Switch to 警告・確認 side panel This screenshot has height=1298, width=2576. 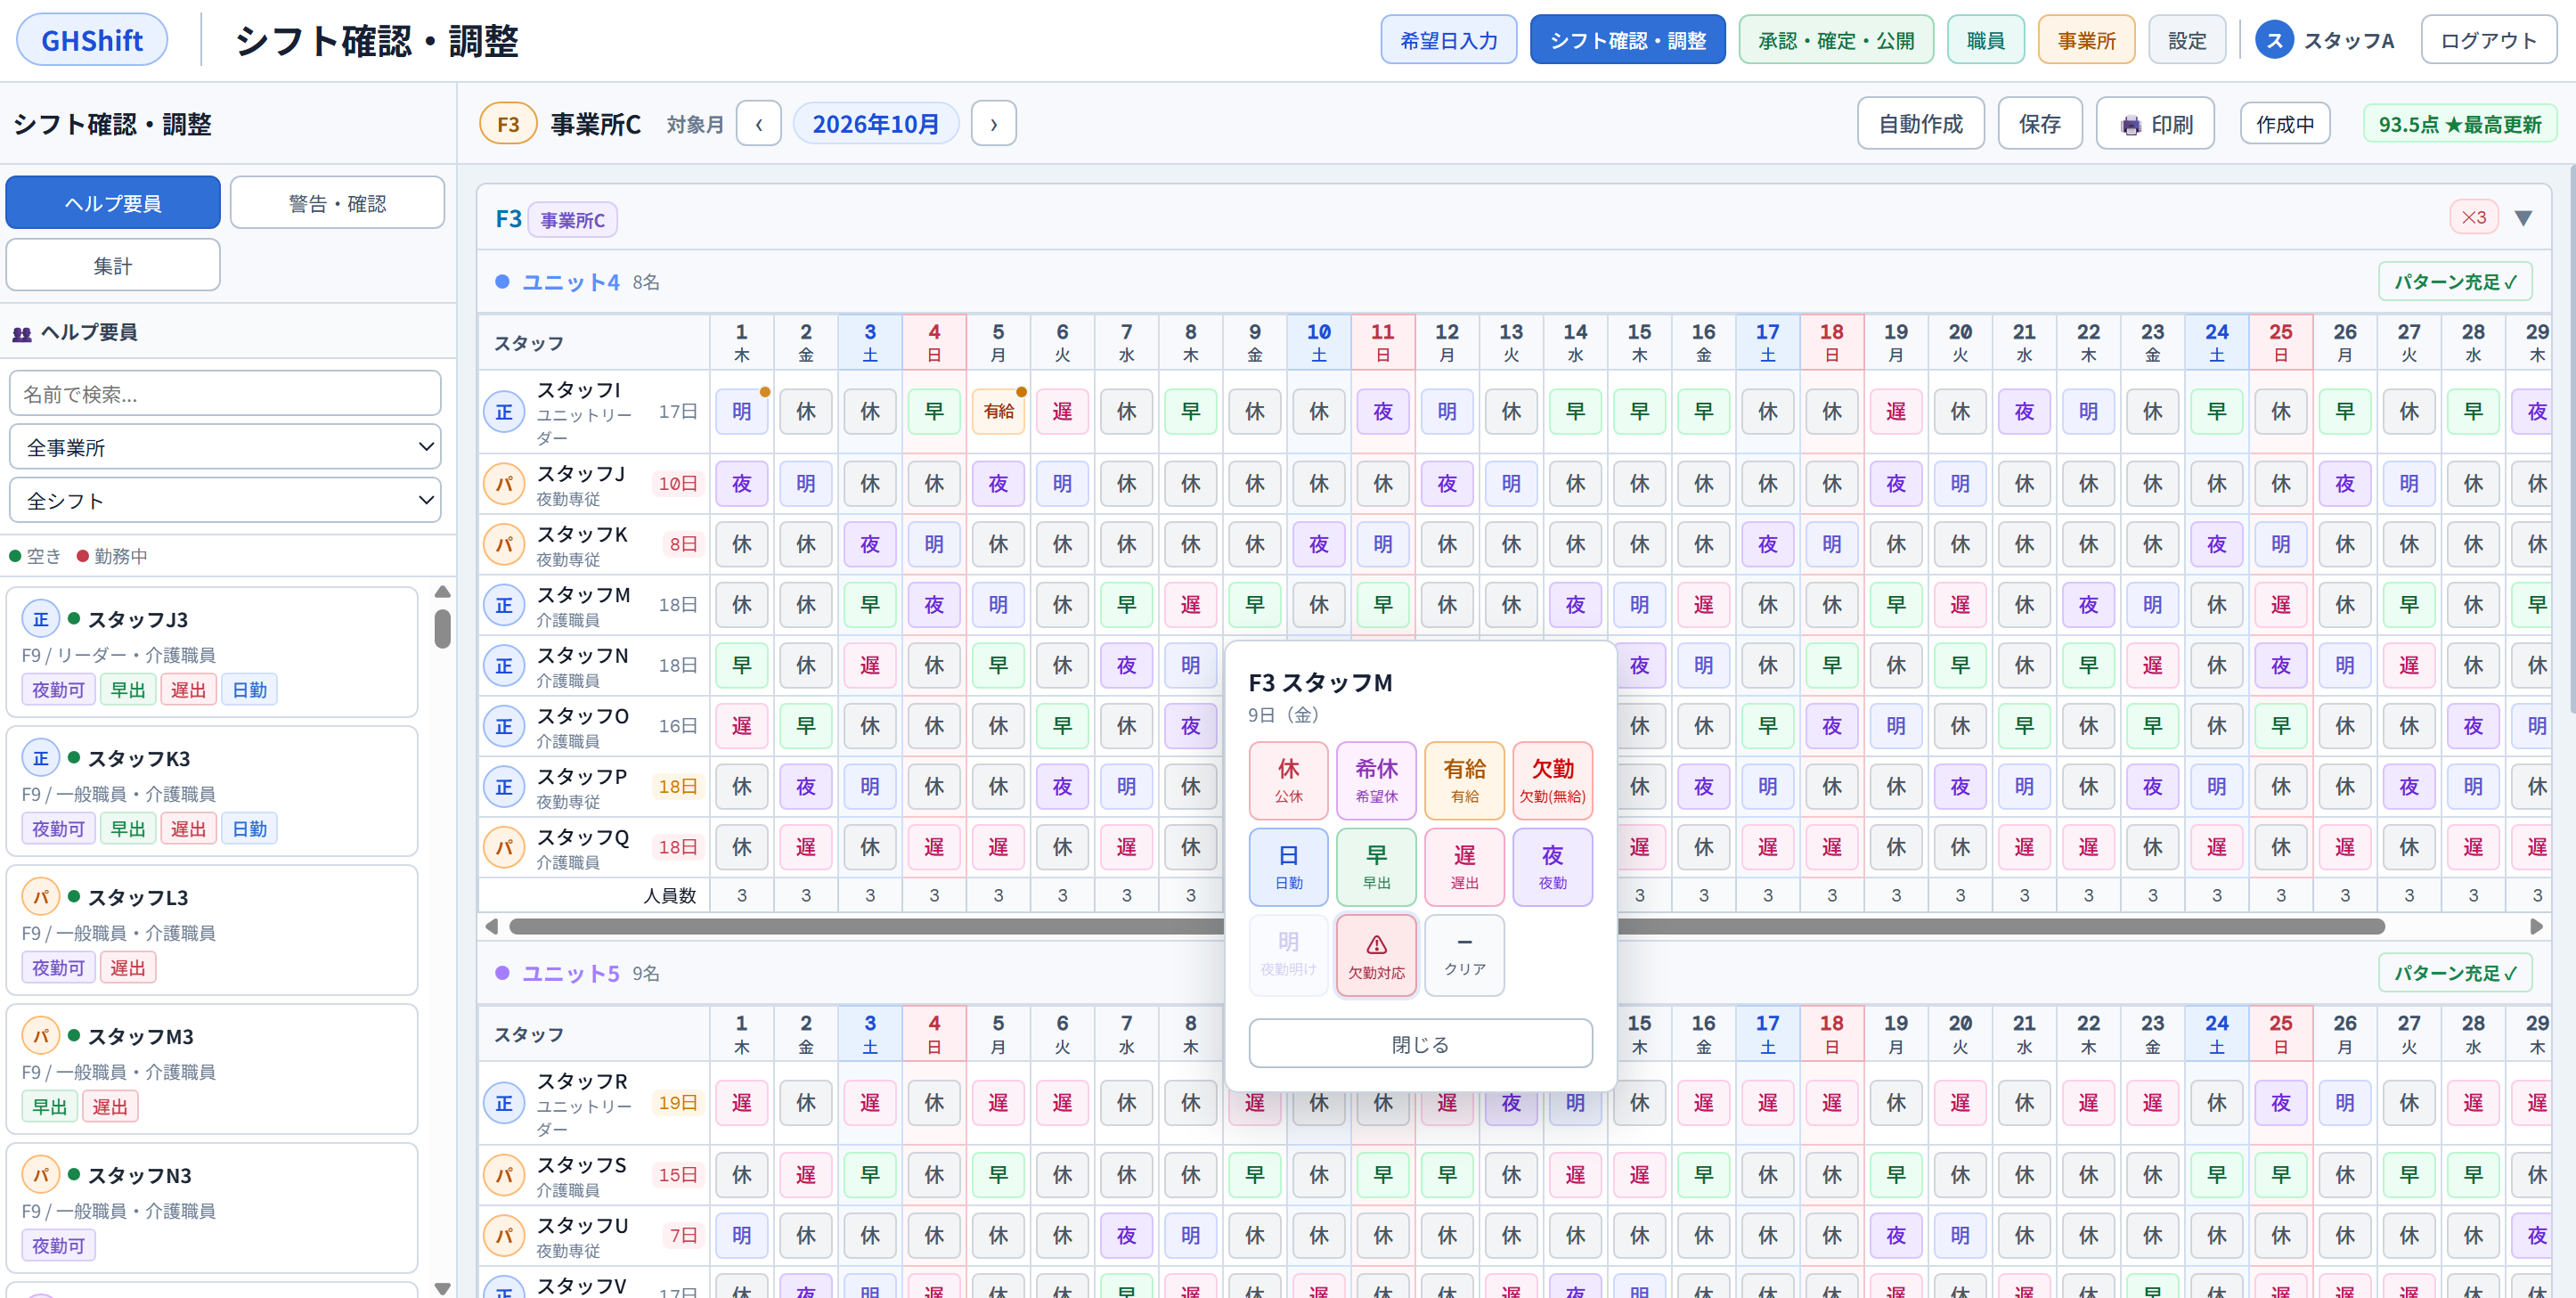coord(337,203)
